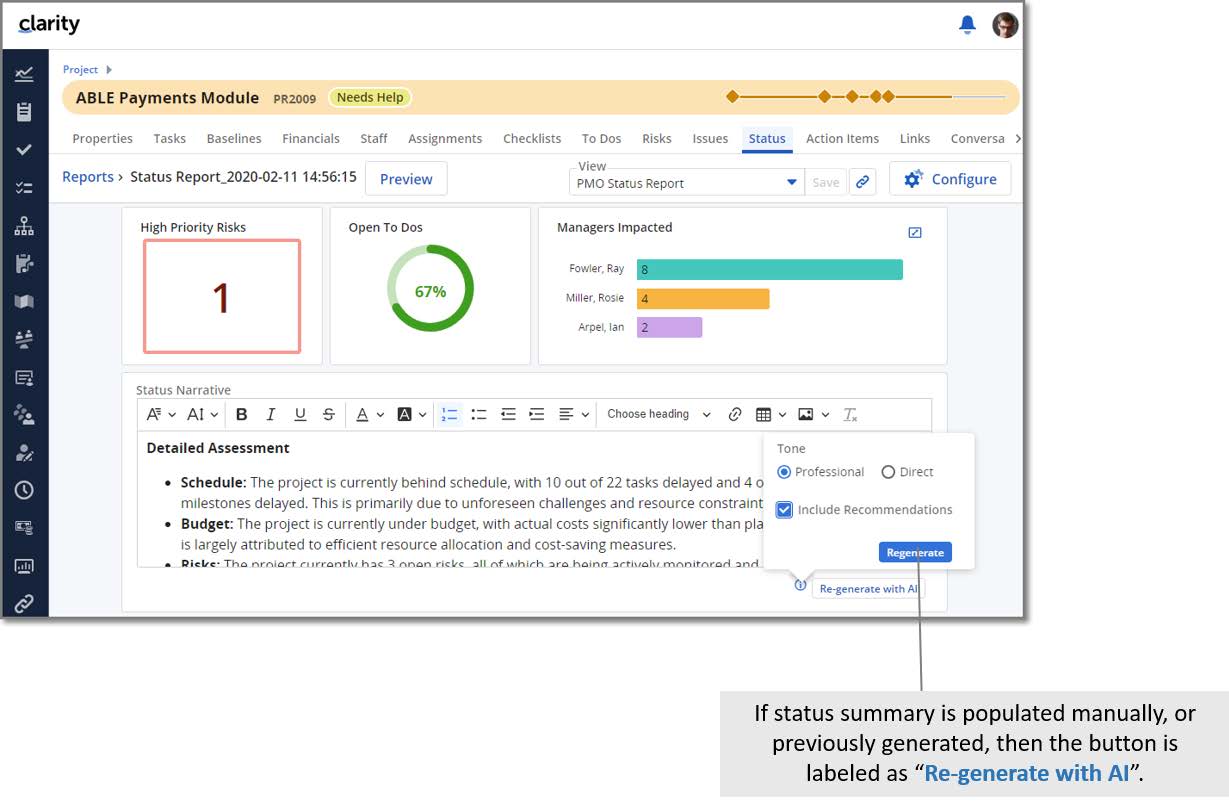Viewport: 1229px width, 804px height.
Task: Open the clock timesheets sidebar icon
Action: tap(24, 490)
